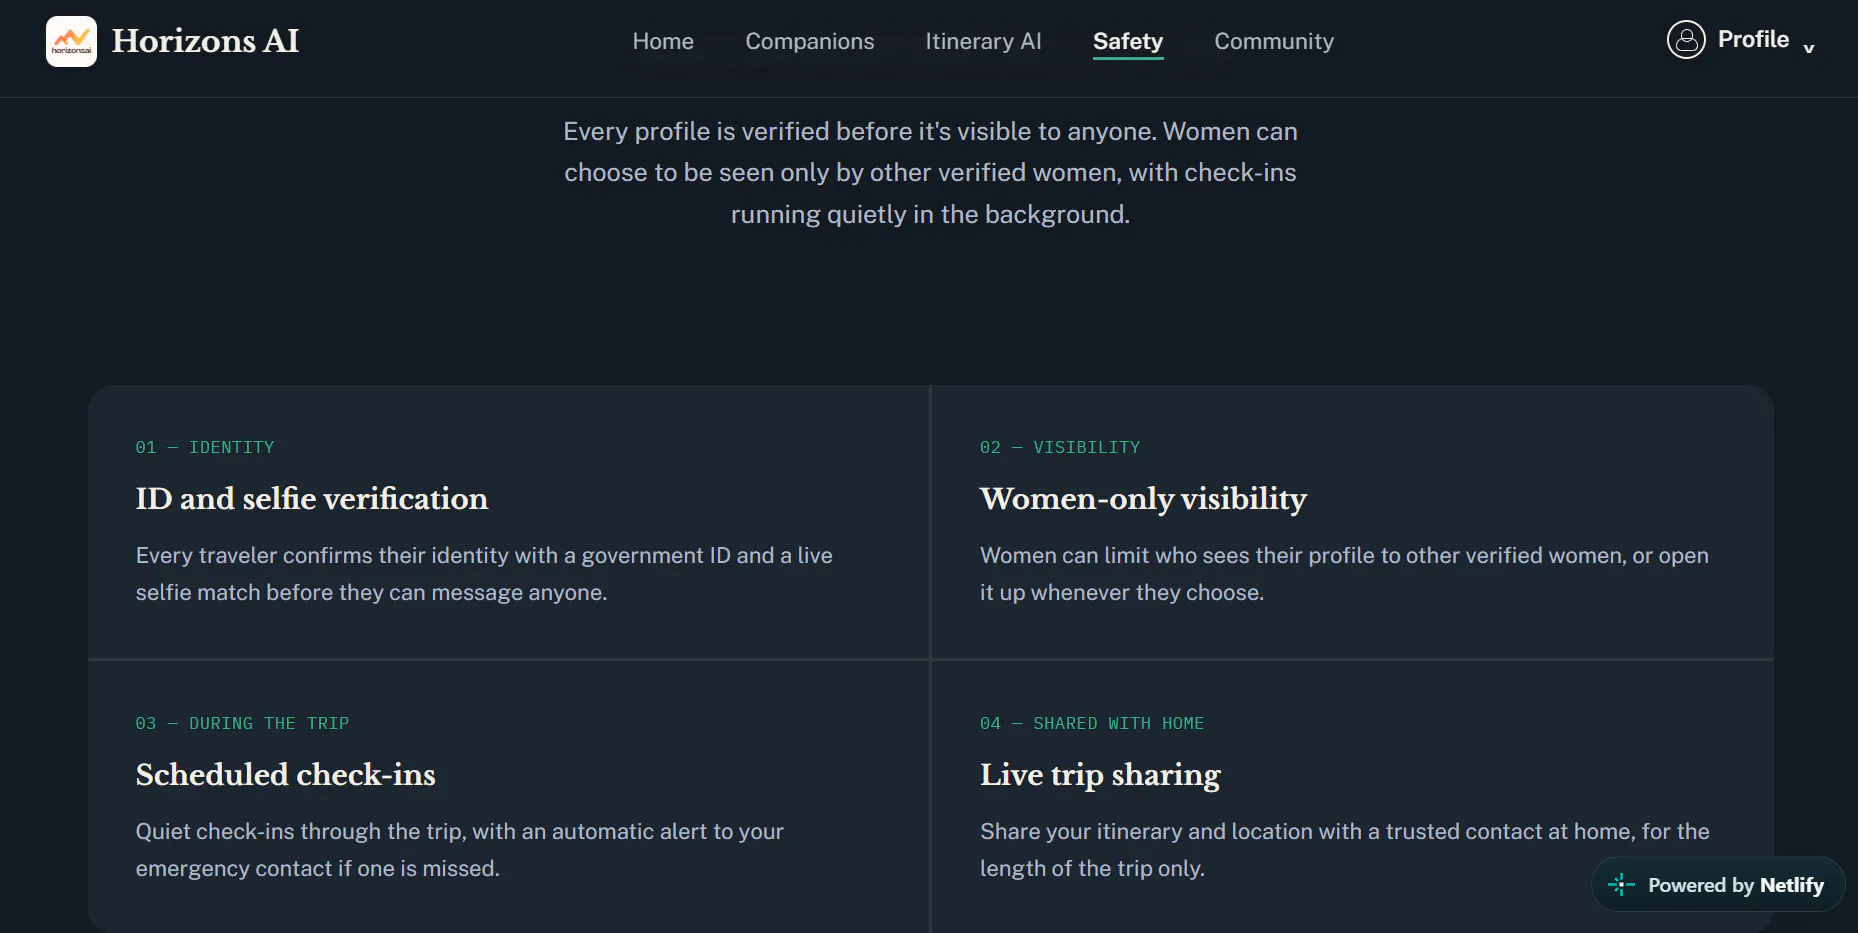Click the description about limiting profile visibility

click(1344, 574)
